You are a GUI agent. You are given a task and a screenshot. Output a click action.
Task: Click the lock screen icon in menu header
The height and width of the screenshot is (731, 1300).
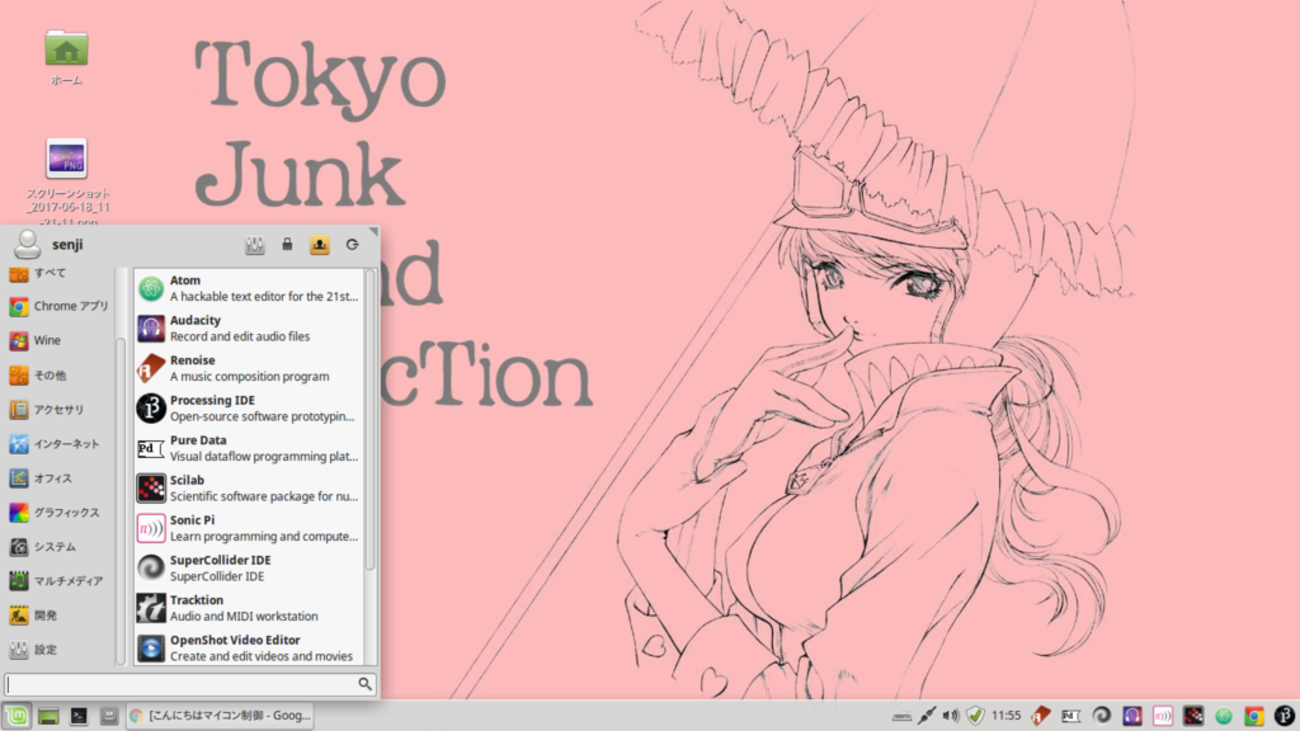287,245
